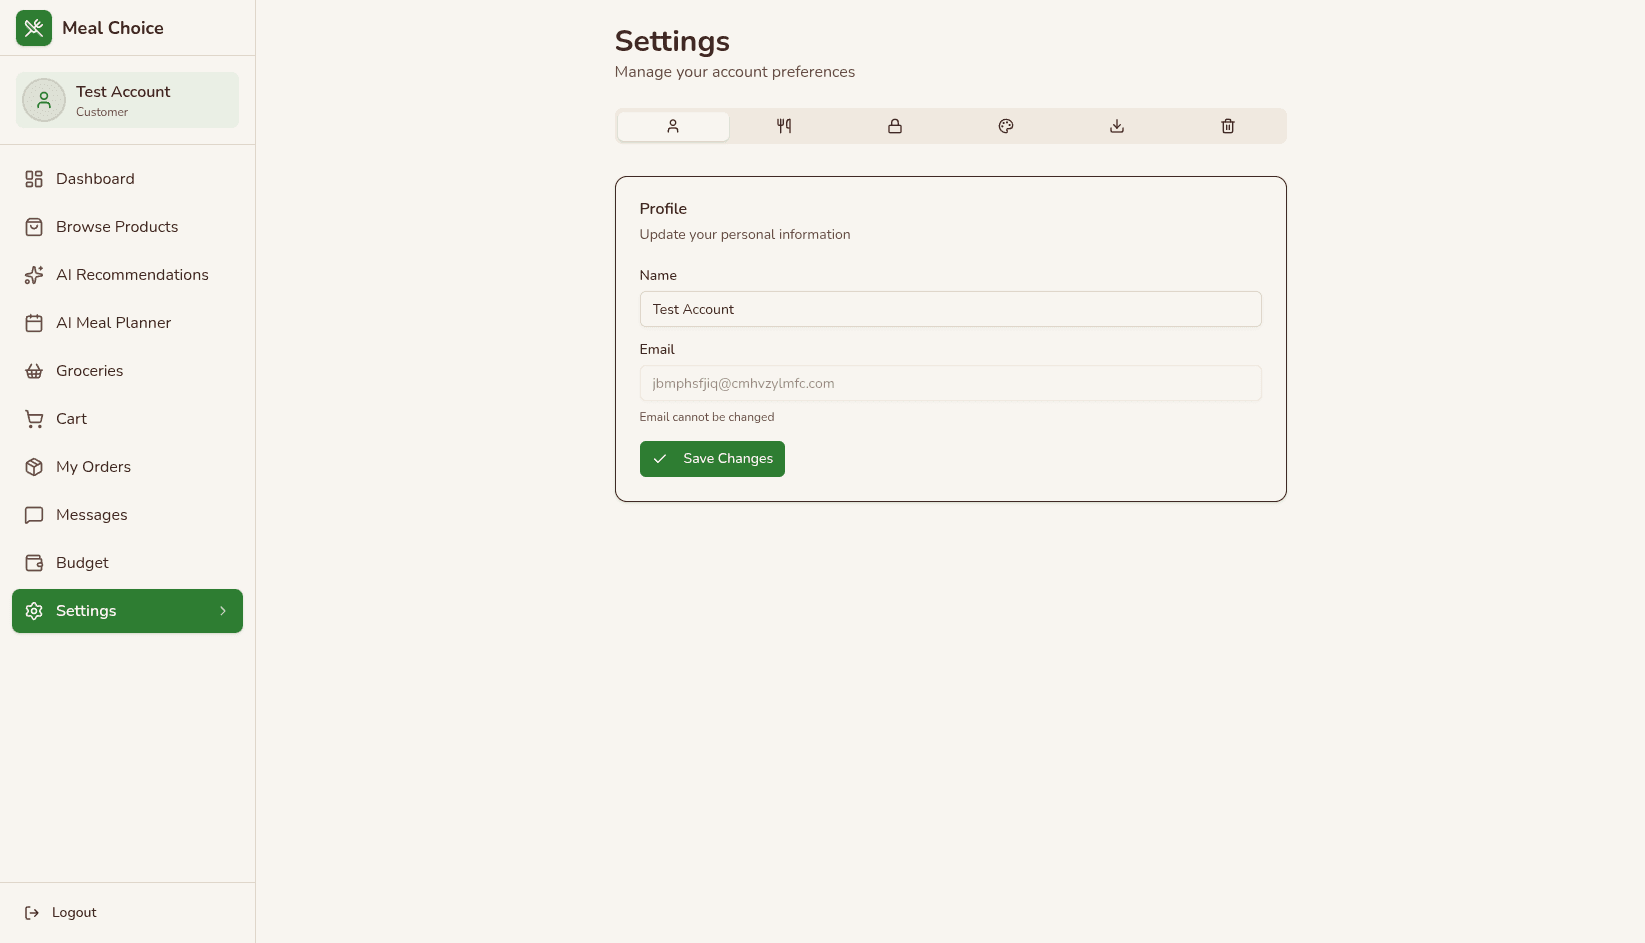Open the utensils dietary preferences tab
The width and height of the screenshot is (1645, 943).
tap(784, 126)
